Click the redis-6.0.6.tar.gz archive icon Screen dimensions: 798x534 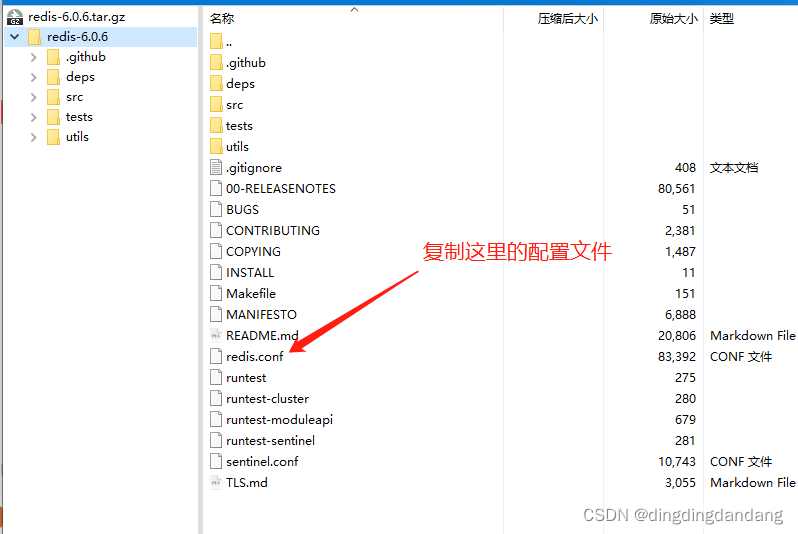15,17
